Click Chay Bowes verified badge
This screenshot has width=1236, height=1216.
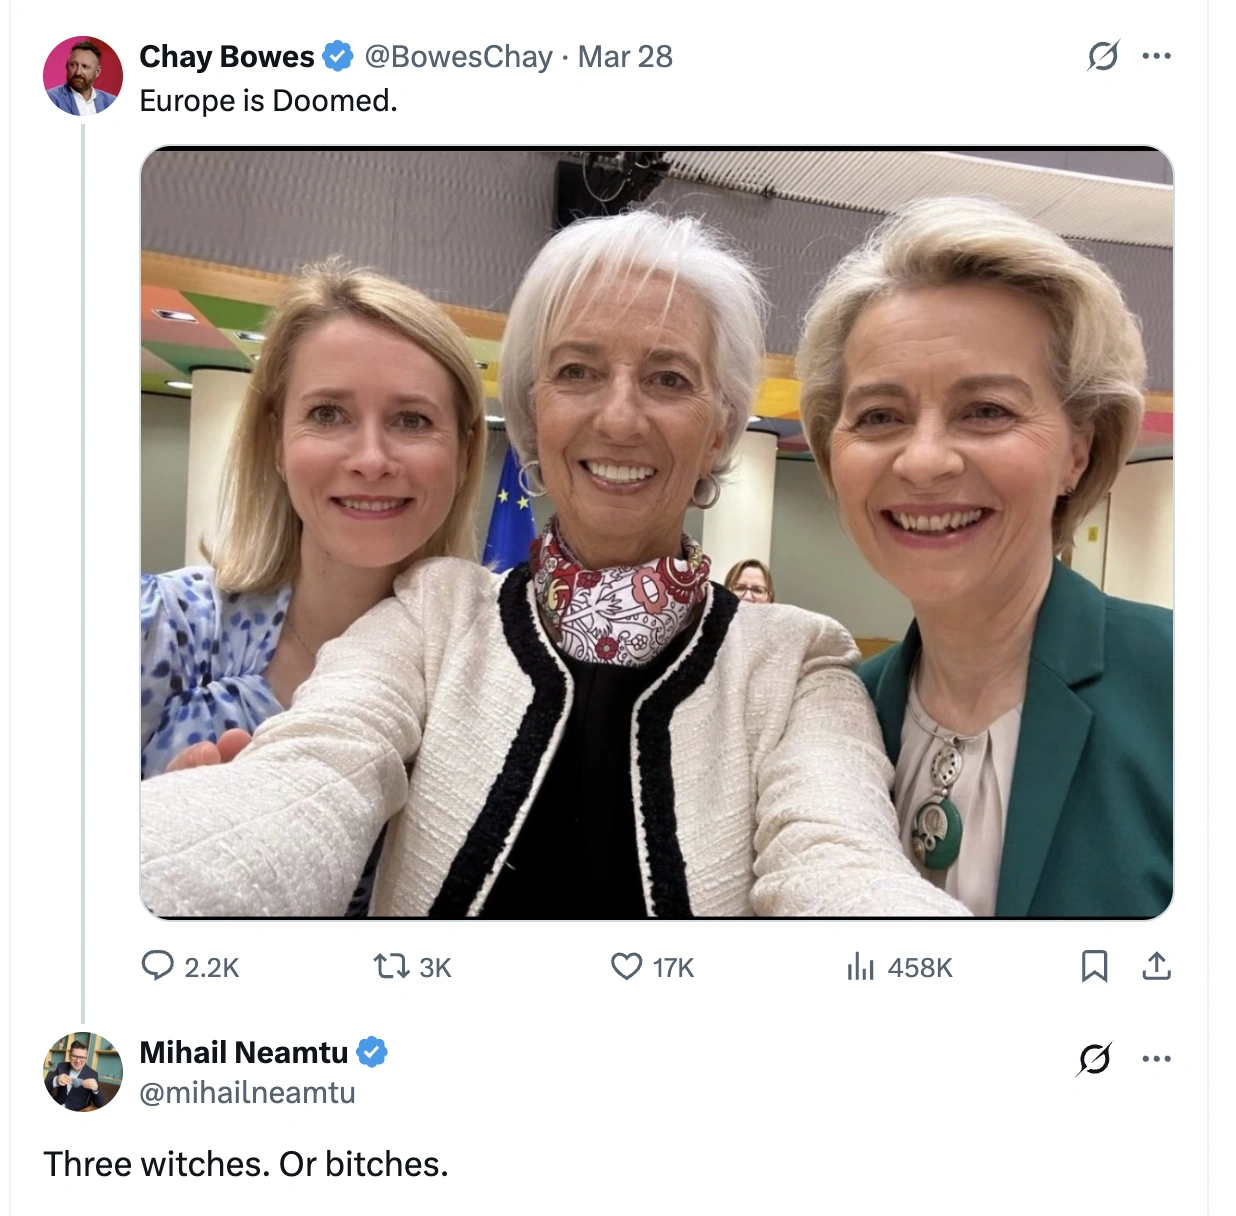point(338,57)
